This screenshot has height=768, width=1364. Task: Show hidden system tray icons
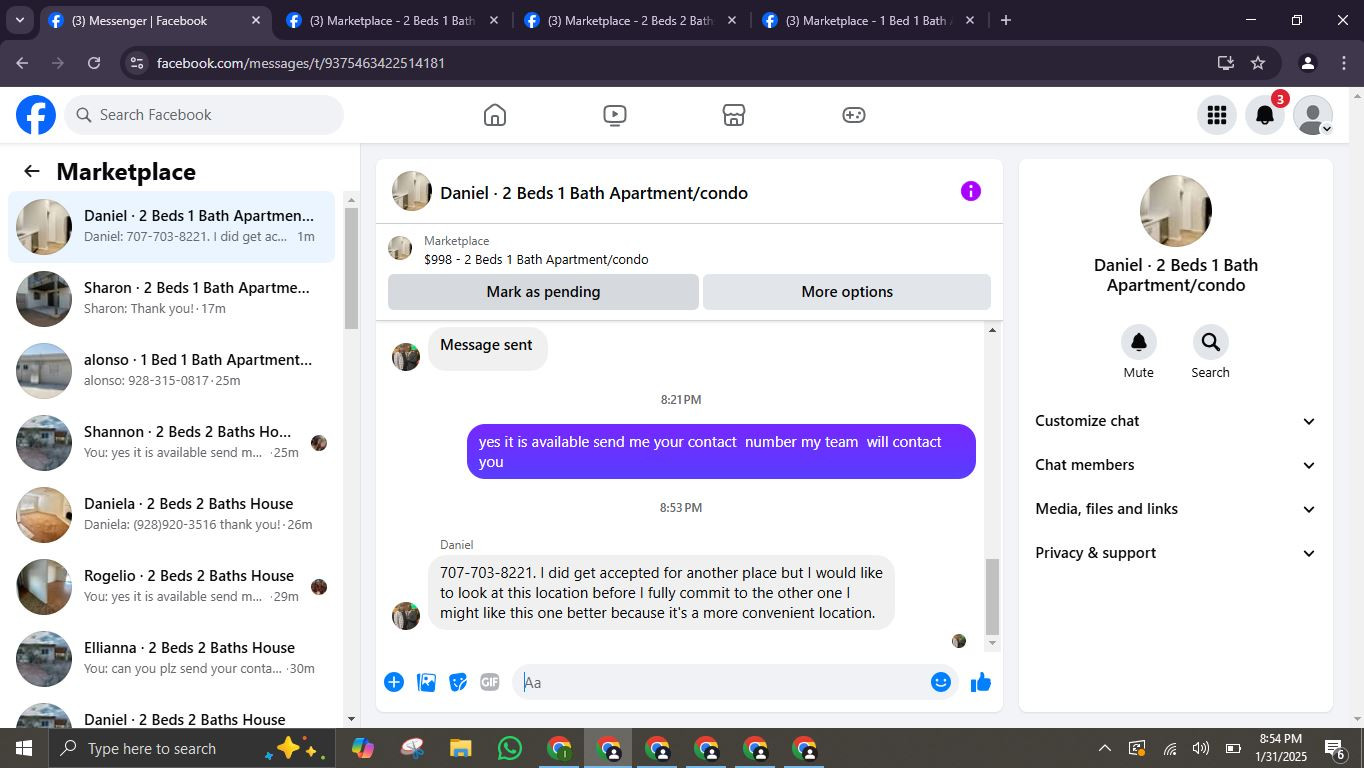click(1104, 748)
